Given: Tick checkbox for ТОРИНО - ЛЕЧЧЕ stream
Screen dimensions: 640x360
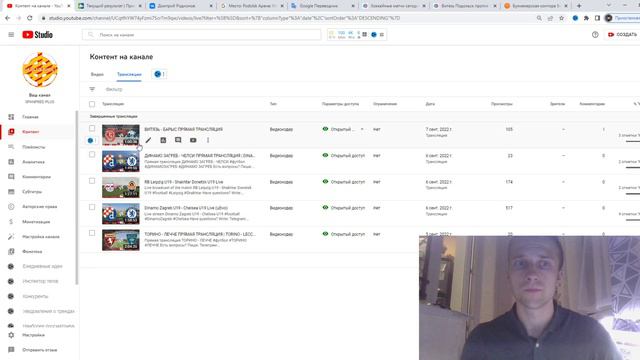Looking at the screenshot, I should (92, 233).
